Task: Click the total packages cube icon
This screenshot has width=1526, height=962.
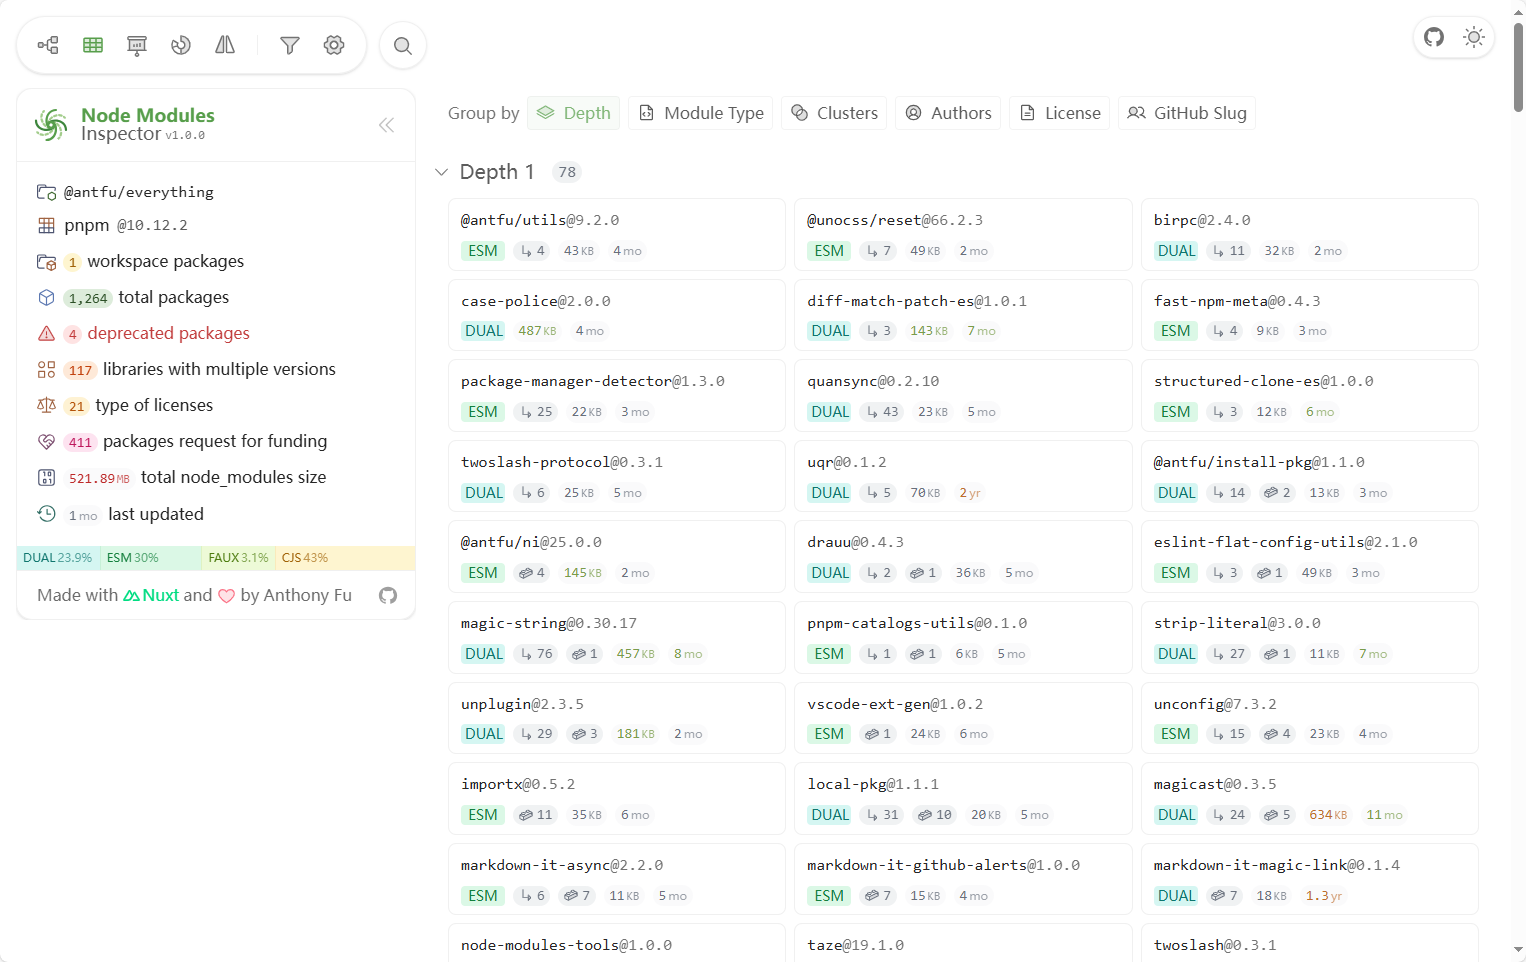Action: (x=46, y=297)
